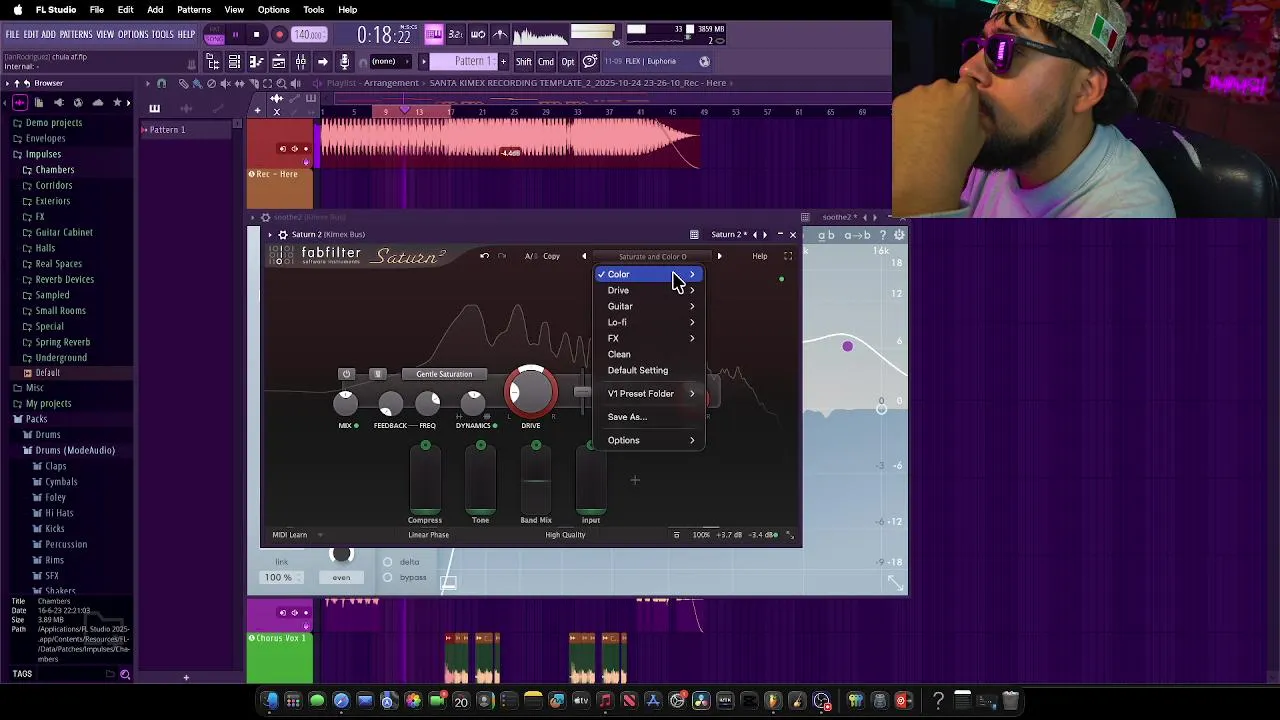Expand Drums (ModeAudio) folder
The height and width of the screenshot is (720, 1280).
click(74, 450)
